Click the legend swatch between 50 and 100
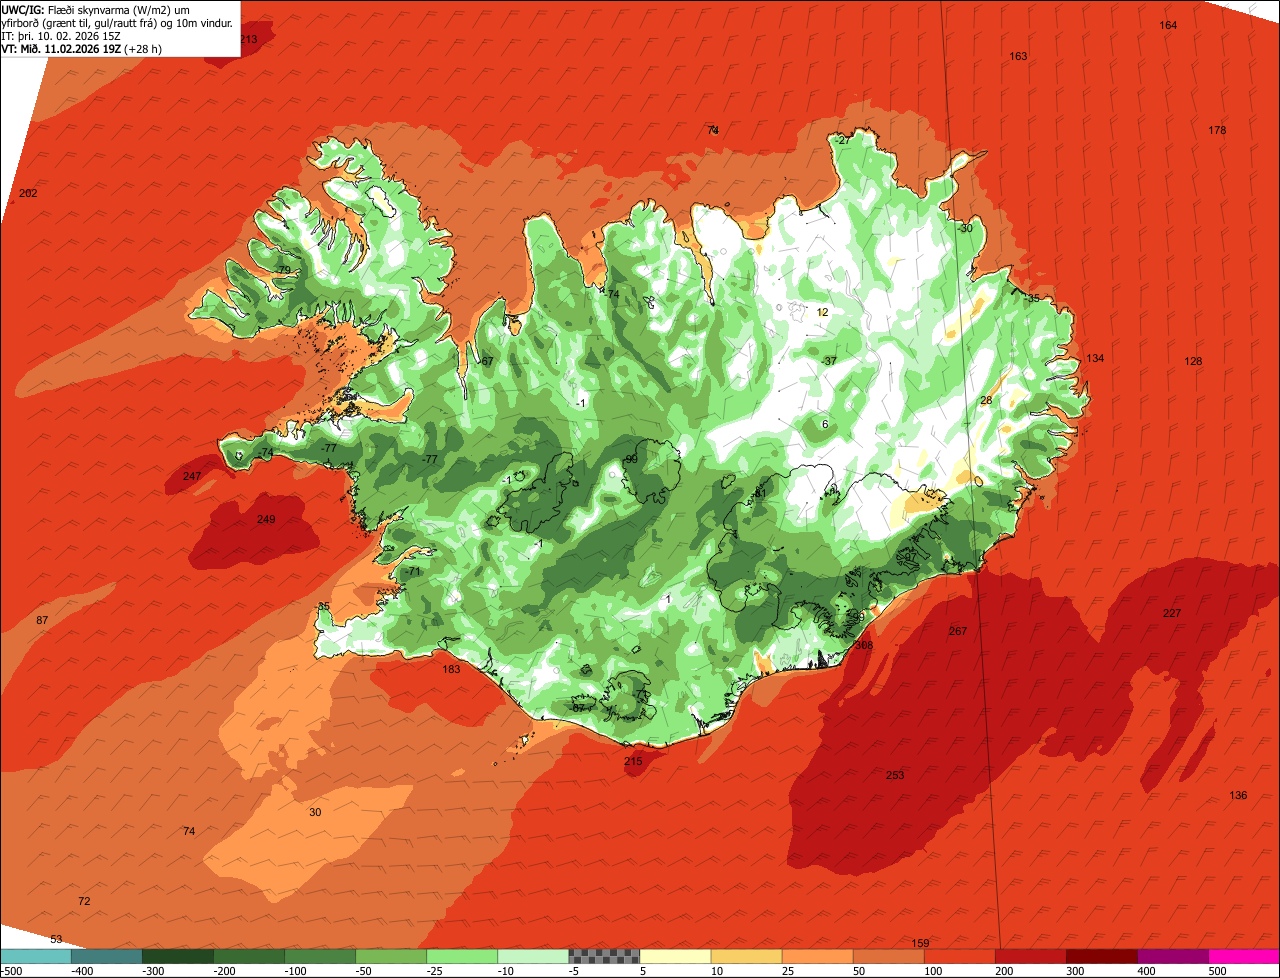 (x=888, y=956)
